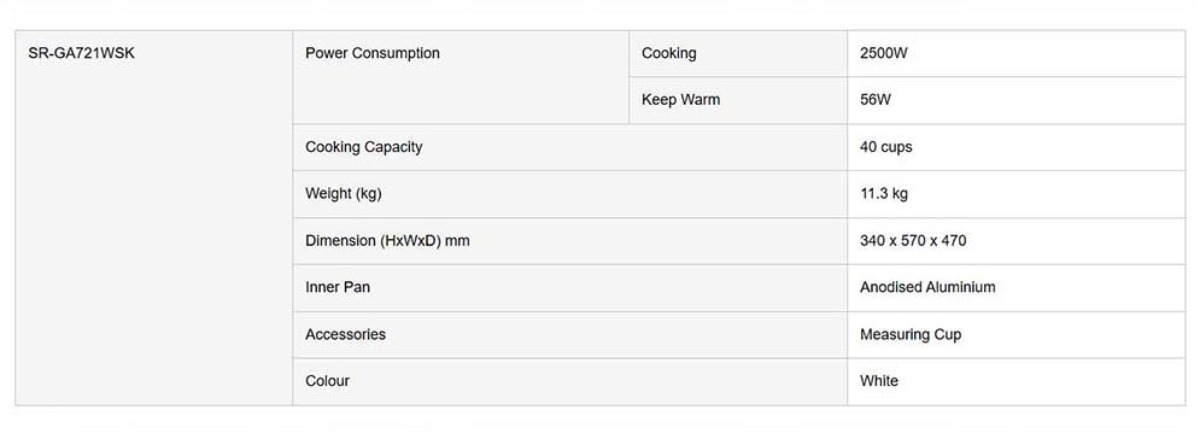Click the 2500W cooking power value
Image resolution: width=1200 pixels, height=432 pixels.
pos(884,54)
